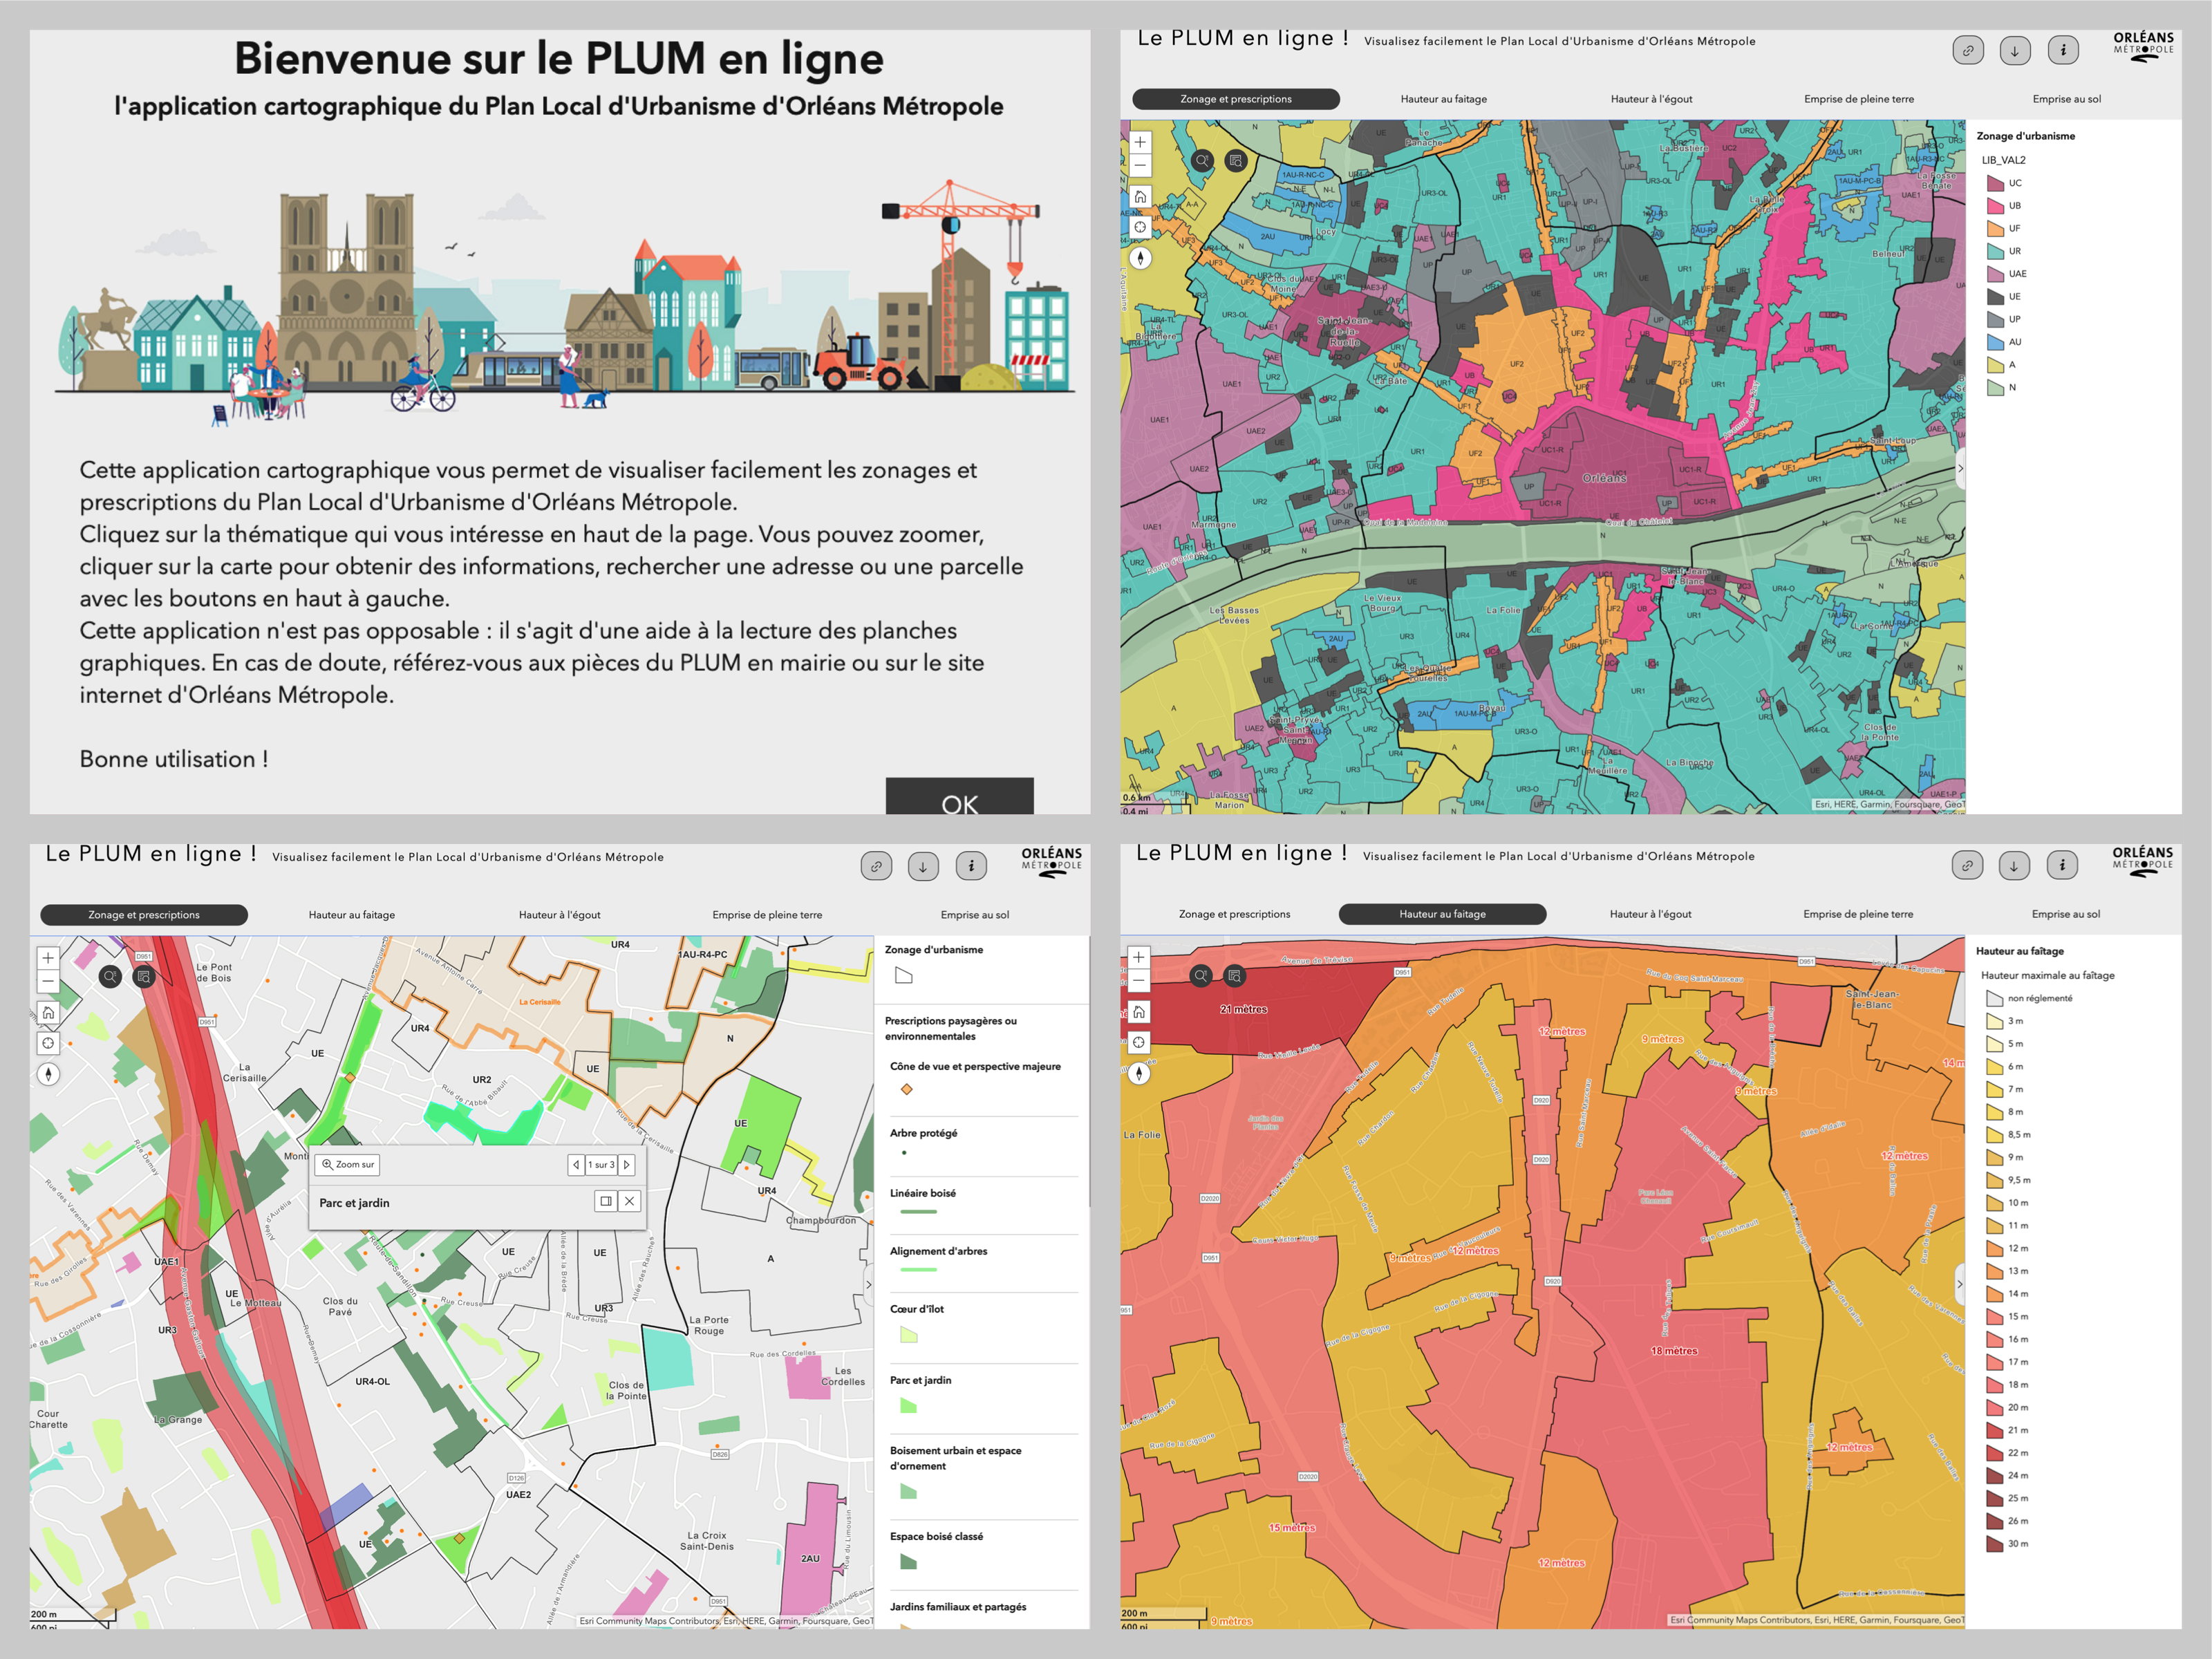Image resolution: width=2212 pixels, height=1659 pixels.
Task: Click the UB pink legend swatch
Action: tap(1995, 206)
